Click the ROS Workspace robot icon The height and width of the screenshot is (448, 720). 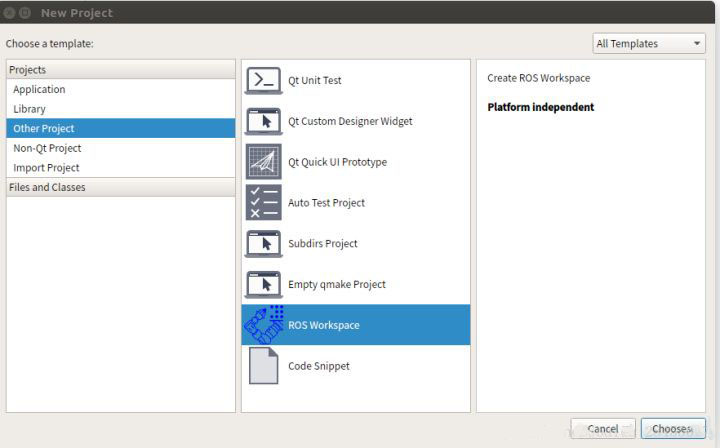point(264,325)
